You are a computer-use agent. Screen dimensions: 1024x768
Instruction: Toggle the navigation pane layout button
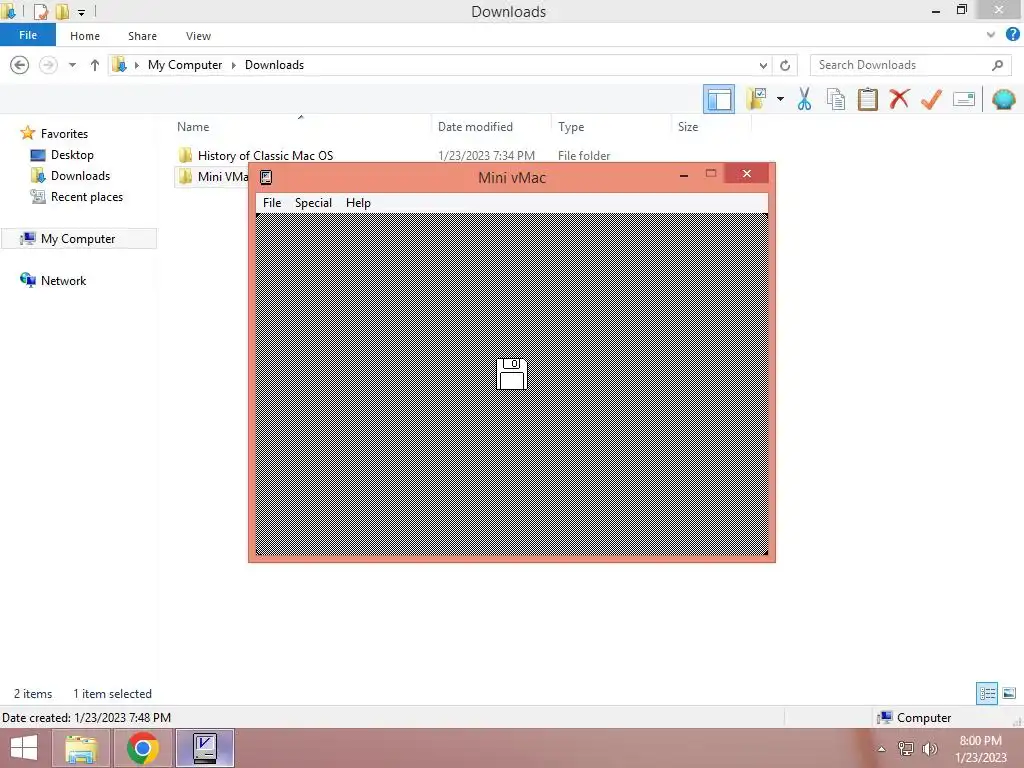click(x=718, y=99)
